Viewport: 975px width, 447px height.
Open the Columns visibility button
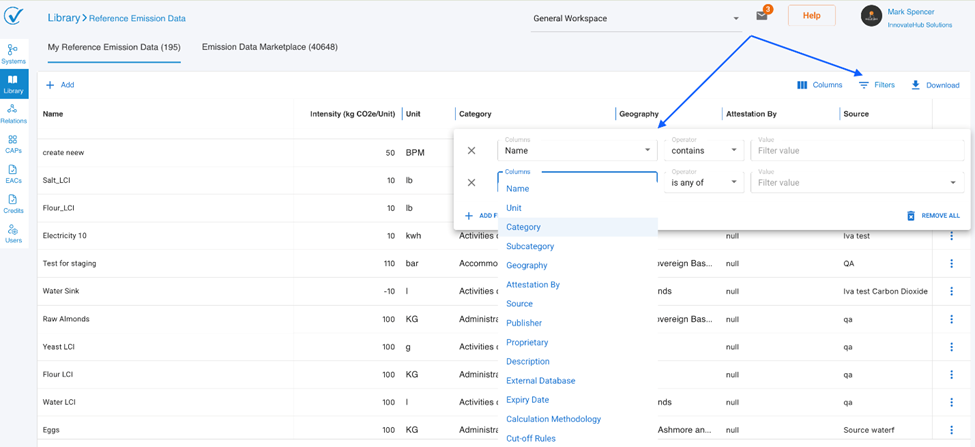[x=819, y=85]
